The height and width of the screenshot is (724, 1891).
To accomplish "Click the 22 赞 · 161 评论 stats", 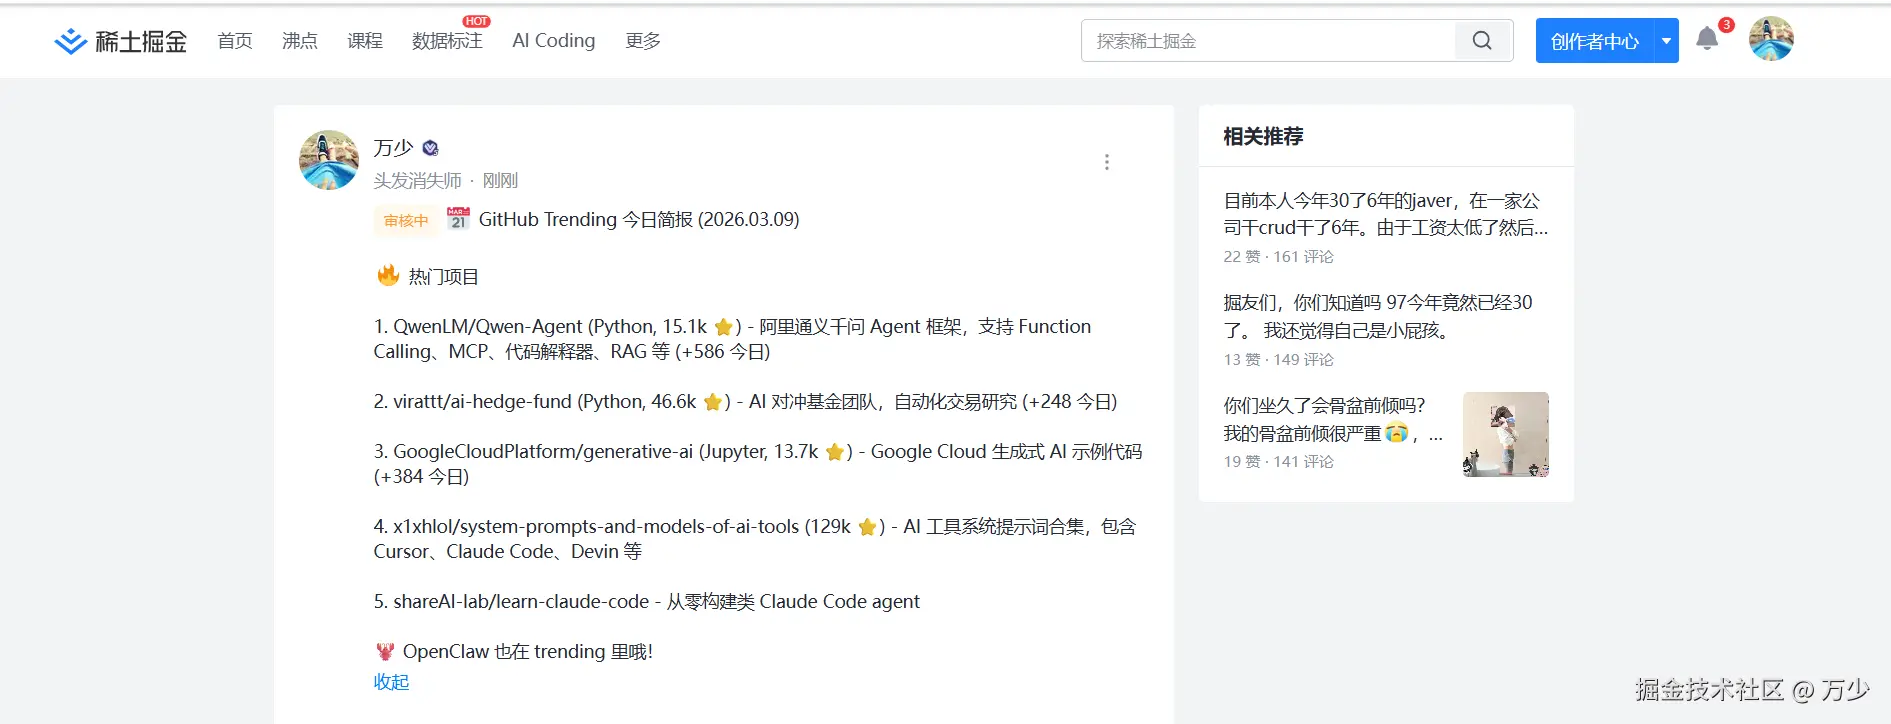I will coord(1279,257).
